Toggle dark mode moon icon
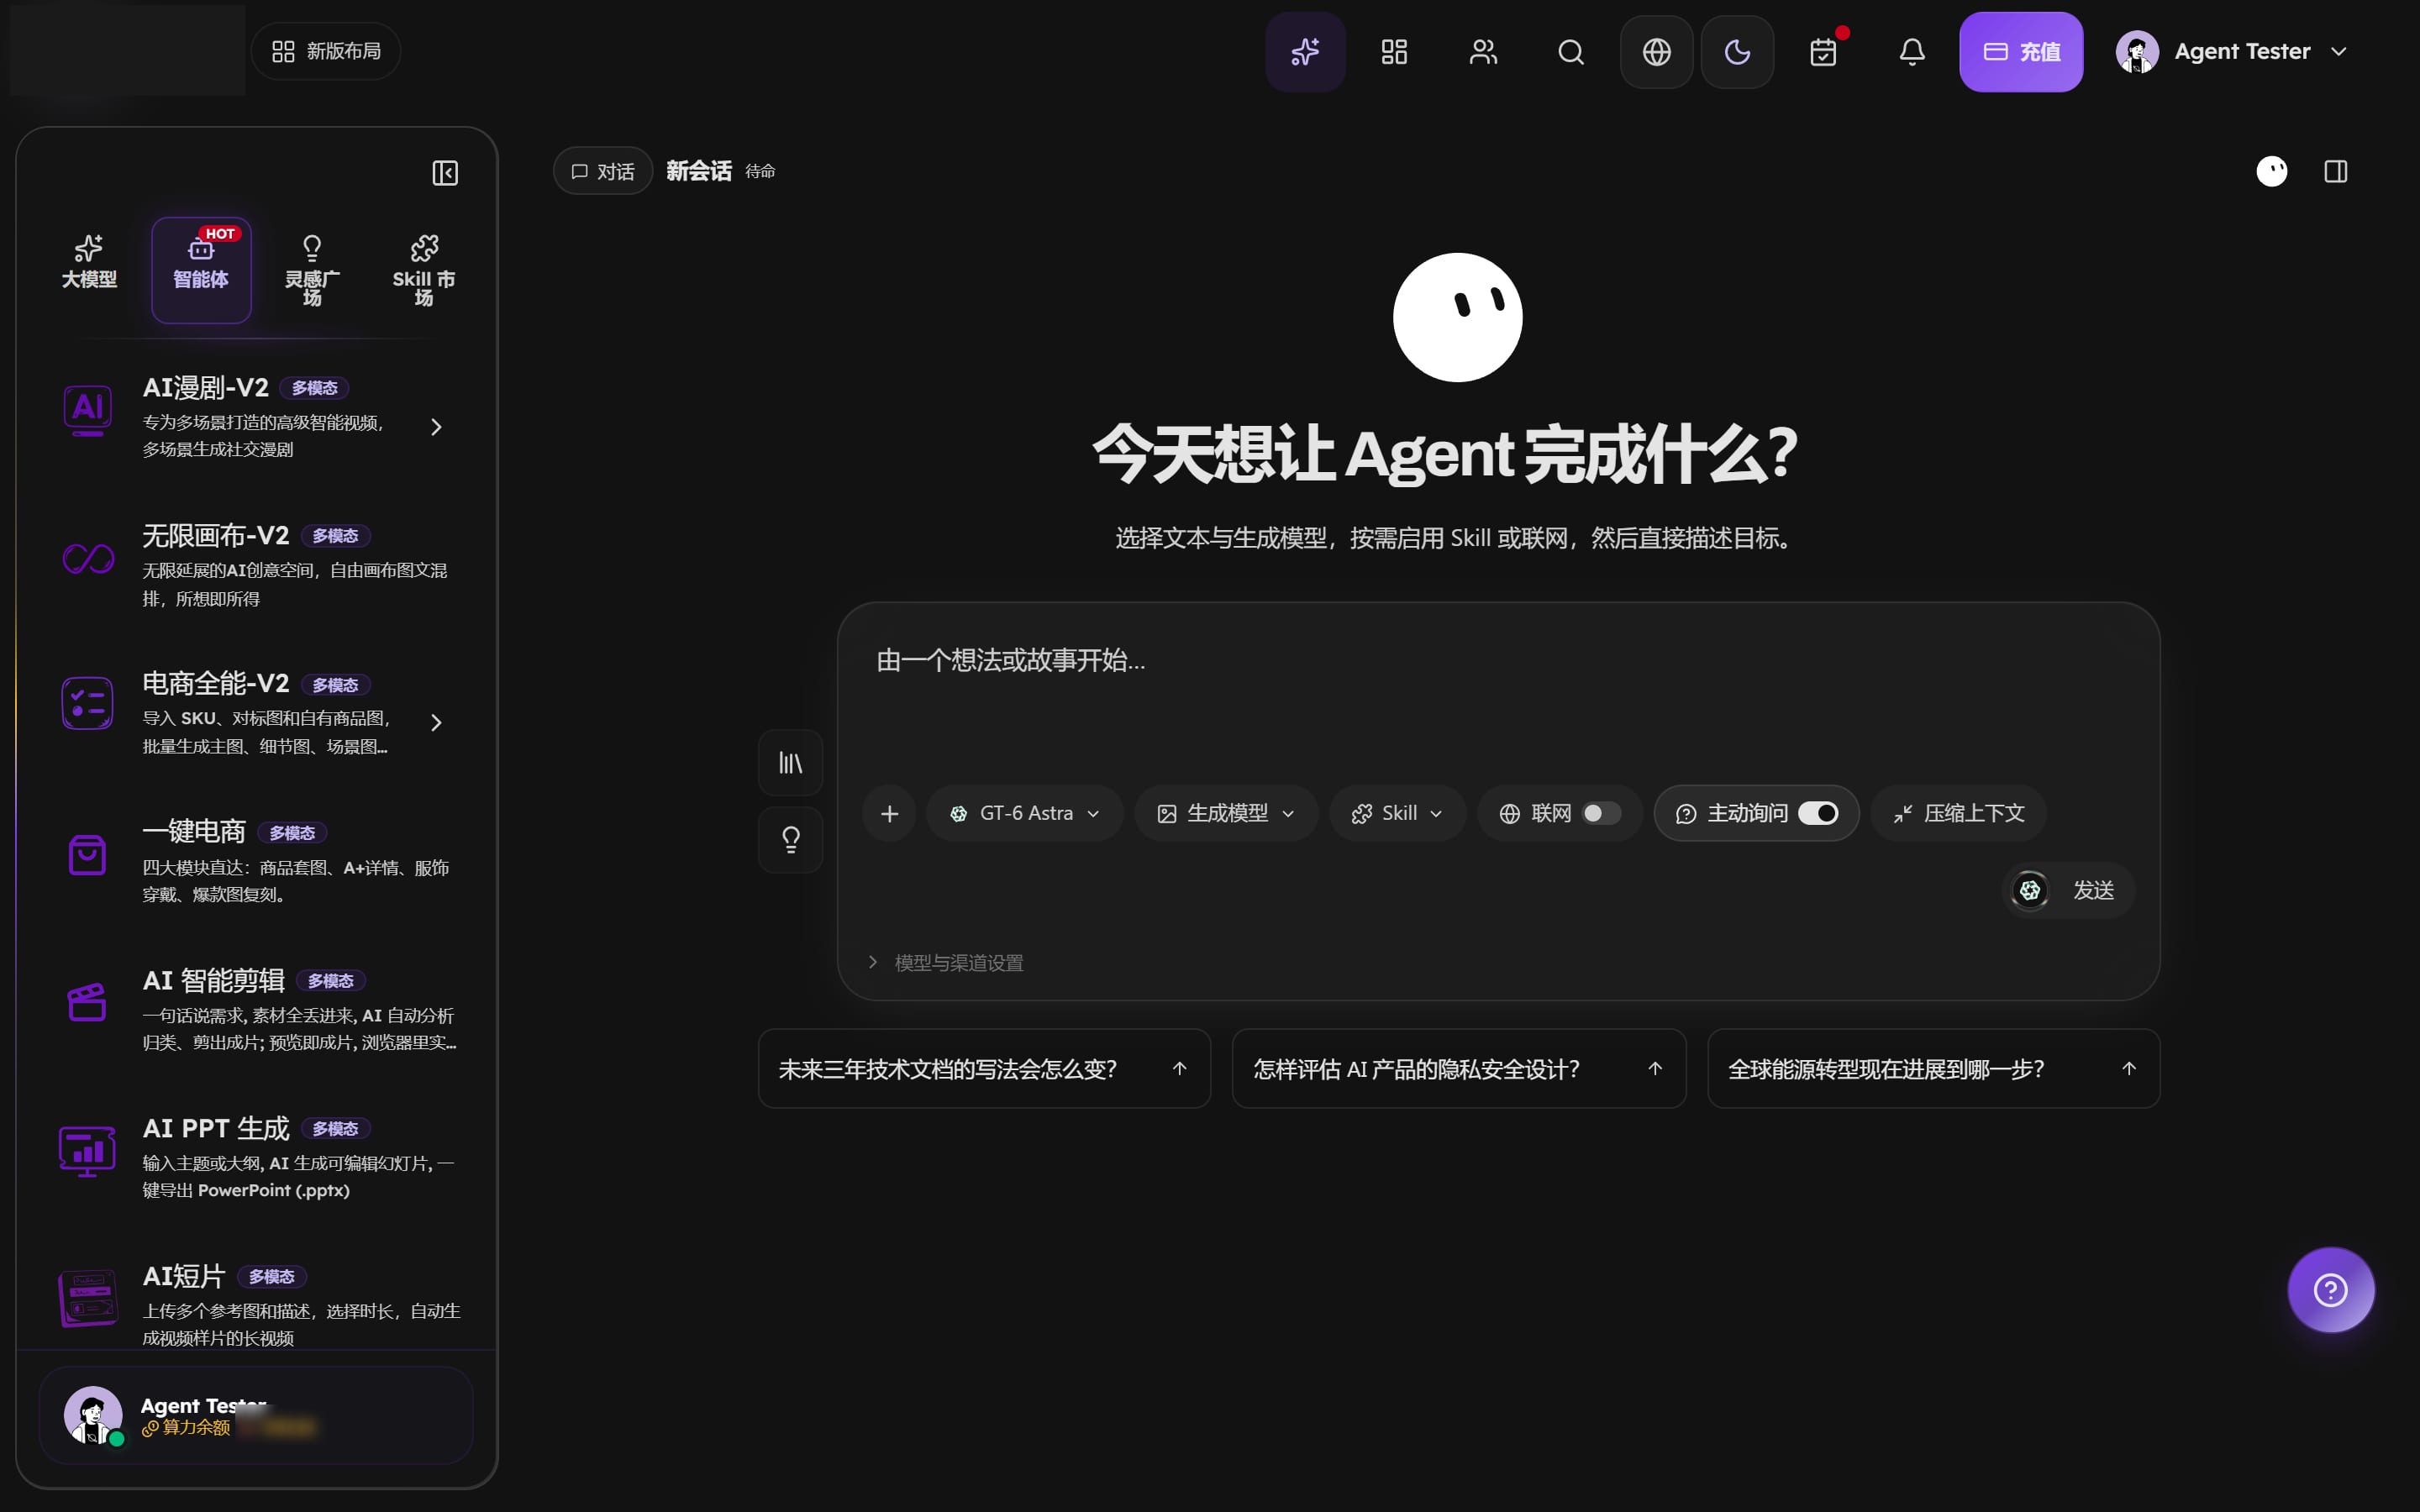Image resolution: width=2420 pixels, height=1512 pixels. pyautogui.click(x=1738, y=52)
